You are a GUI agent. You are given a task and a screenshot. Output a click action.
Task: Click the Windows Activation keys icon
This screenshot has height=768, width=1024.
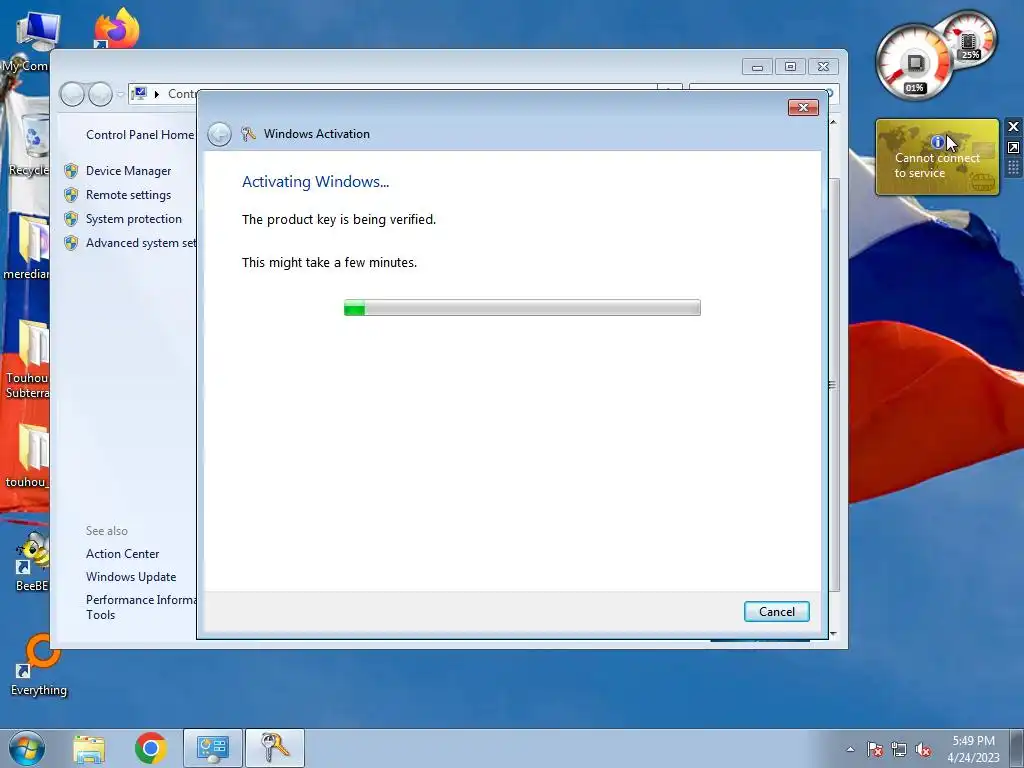(248, 134)
